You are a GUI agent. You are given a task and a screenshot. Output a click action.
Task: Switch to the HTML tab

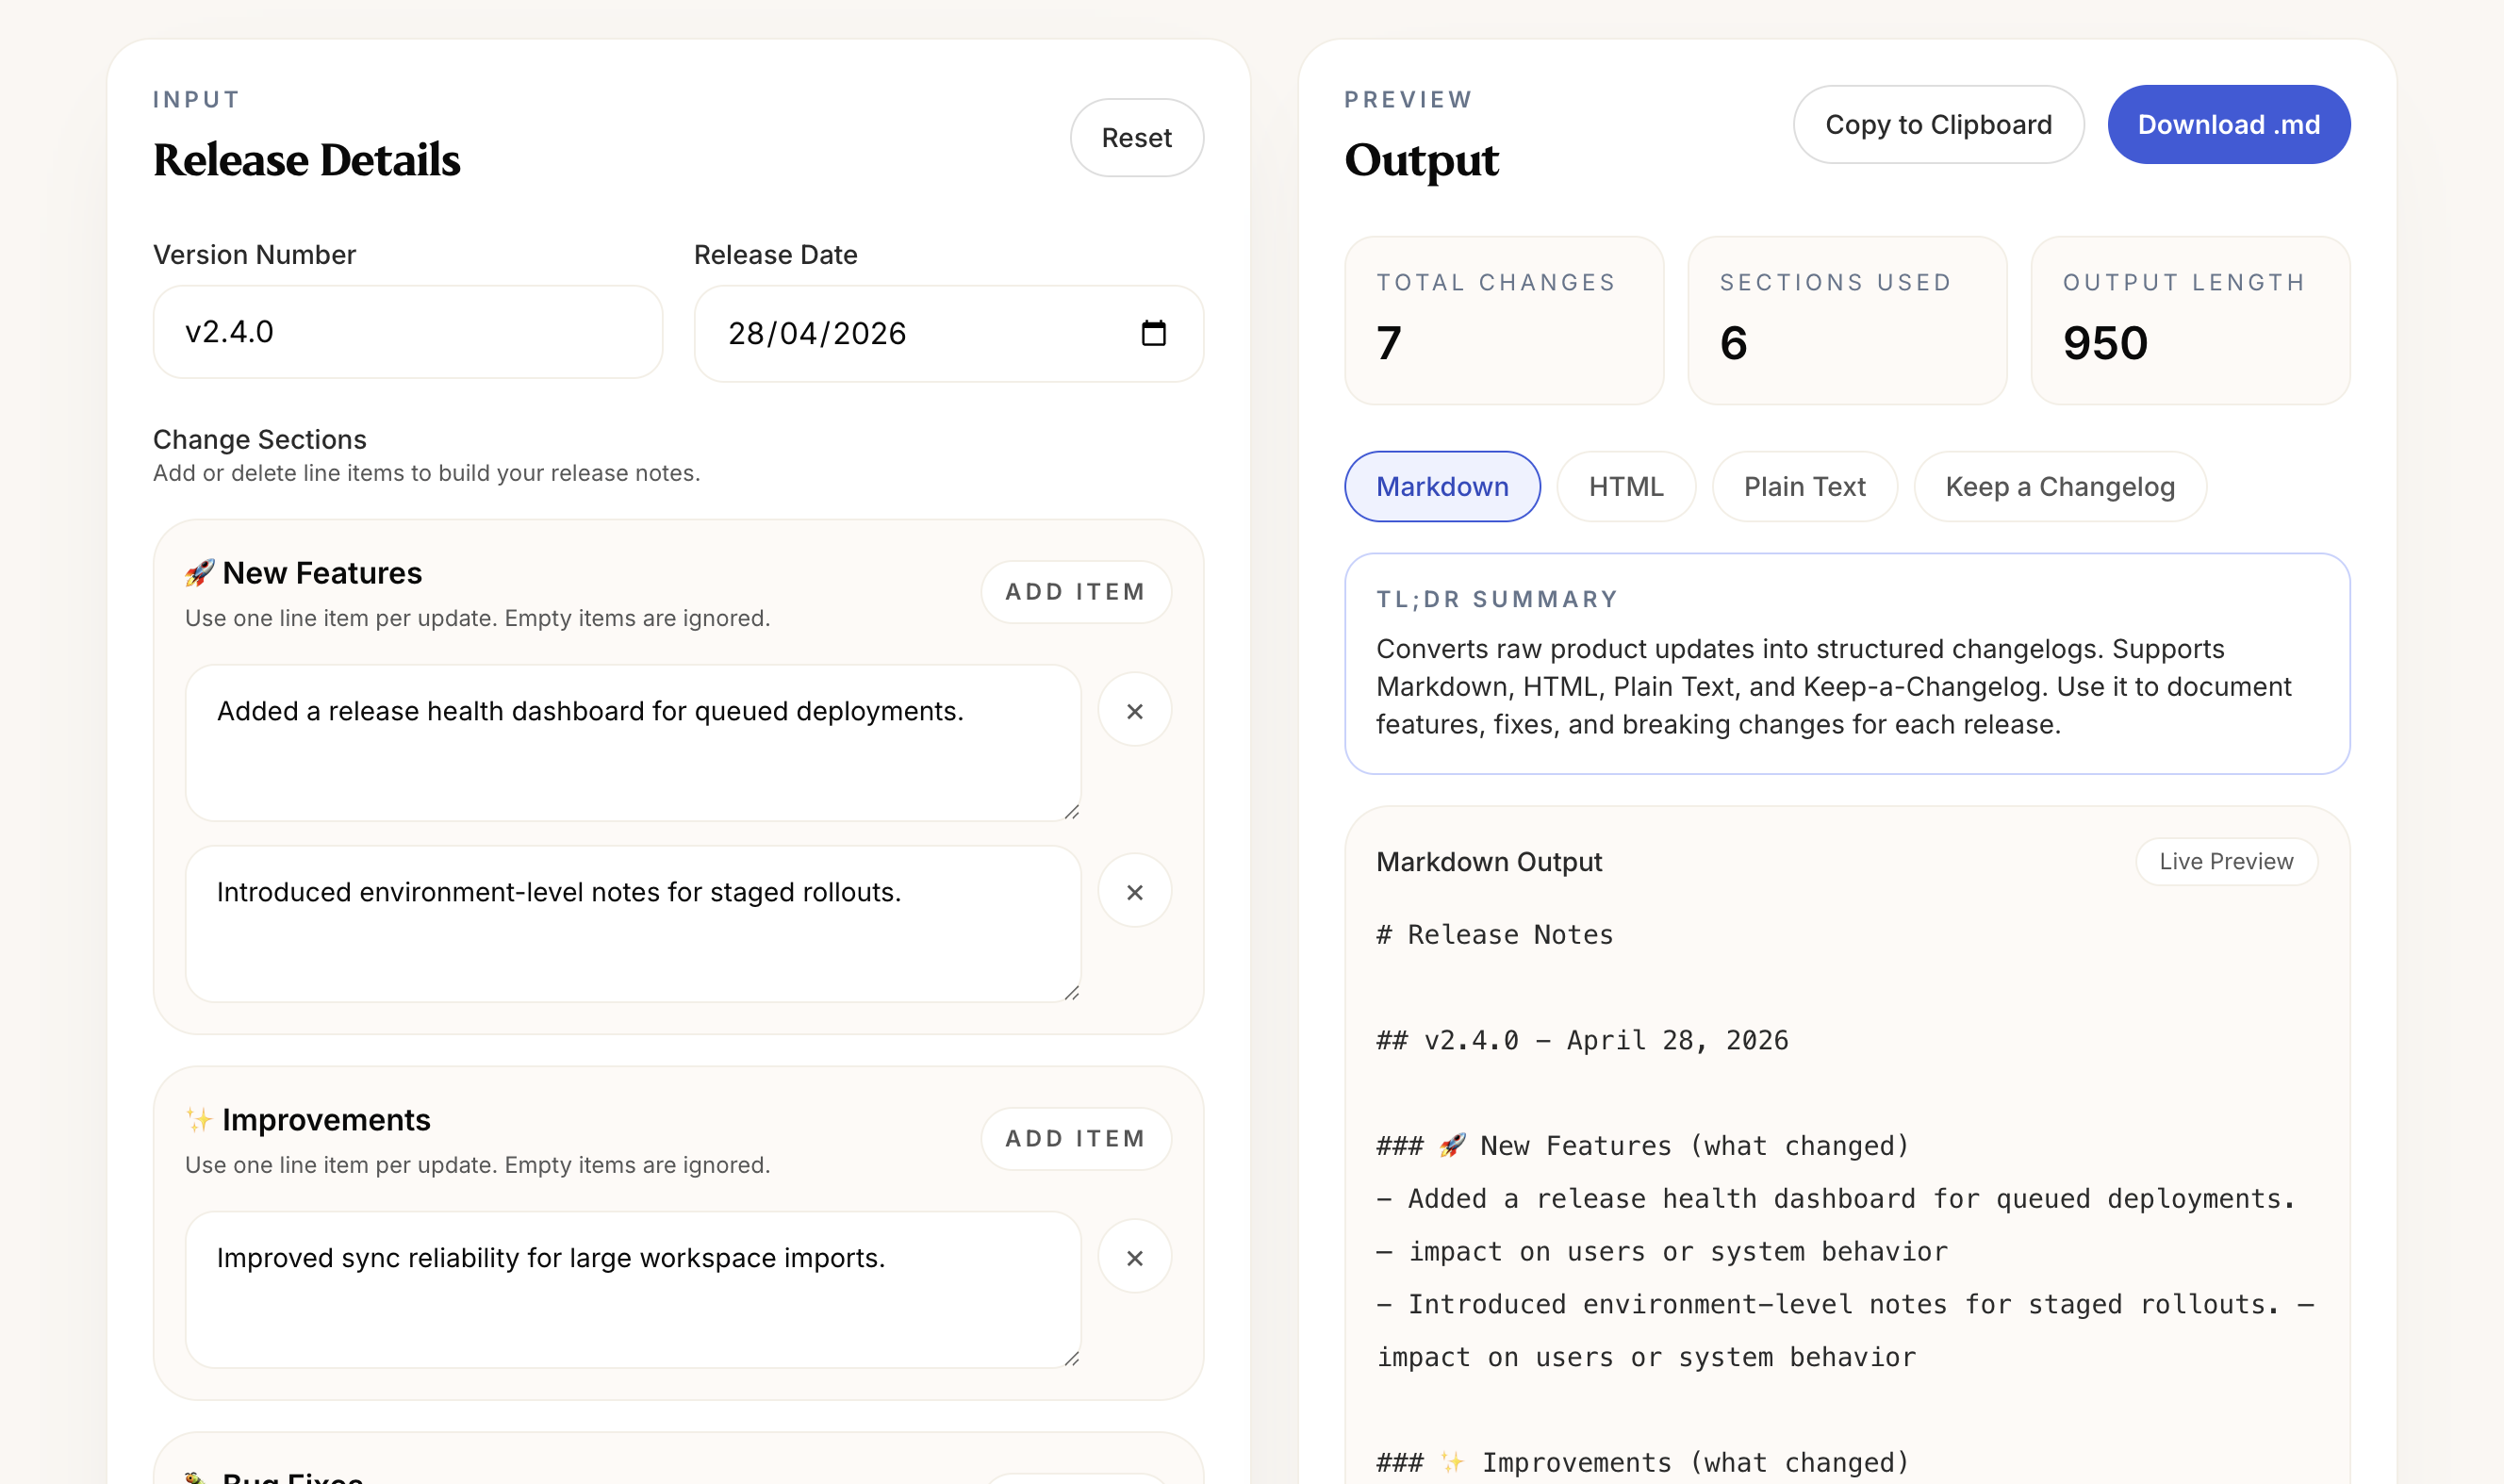point(1625,486)
